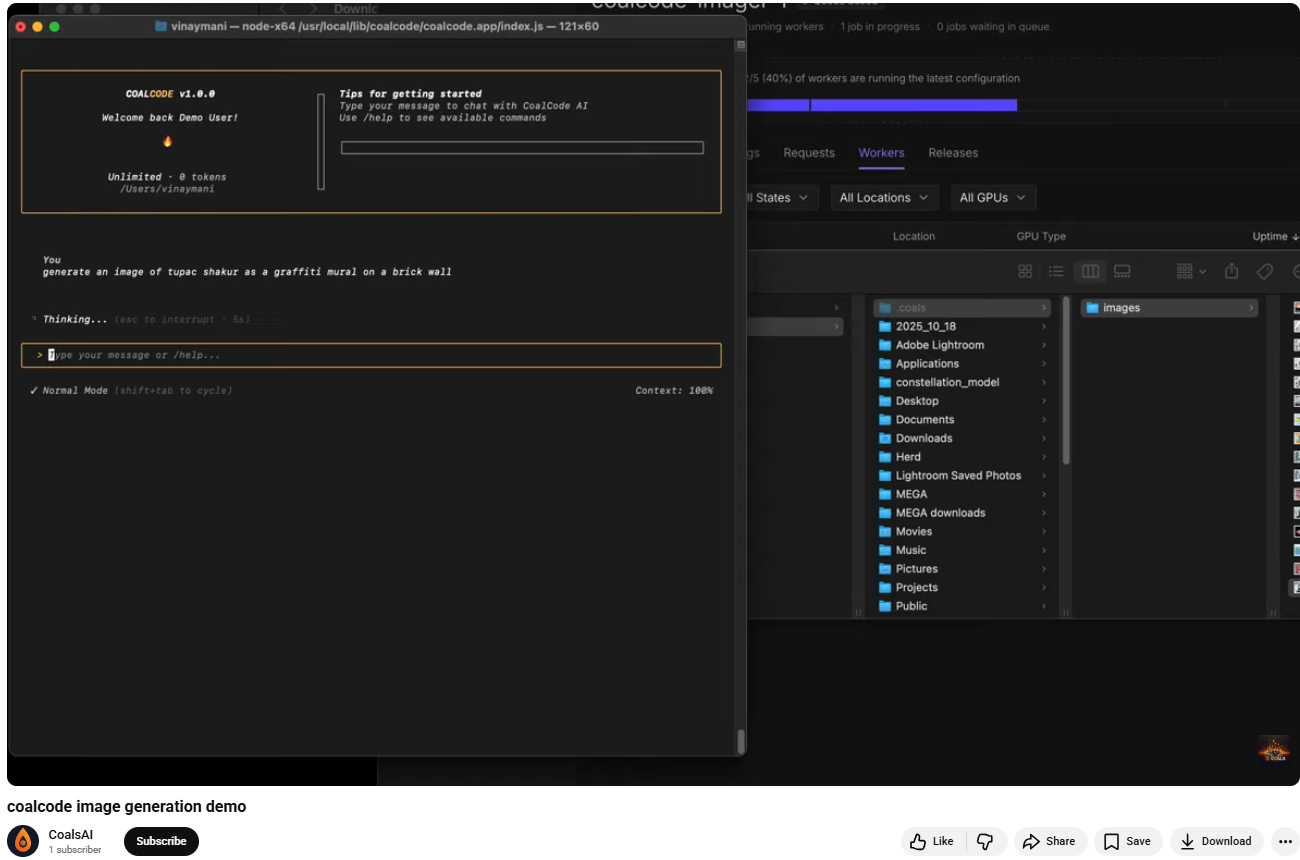Image resolution: width=1300 pixels, height=860 pixels.
Task: Select the constellation_model folder
Action: click(x=962, y=383)
